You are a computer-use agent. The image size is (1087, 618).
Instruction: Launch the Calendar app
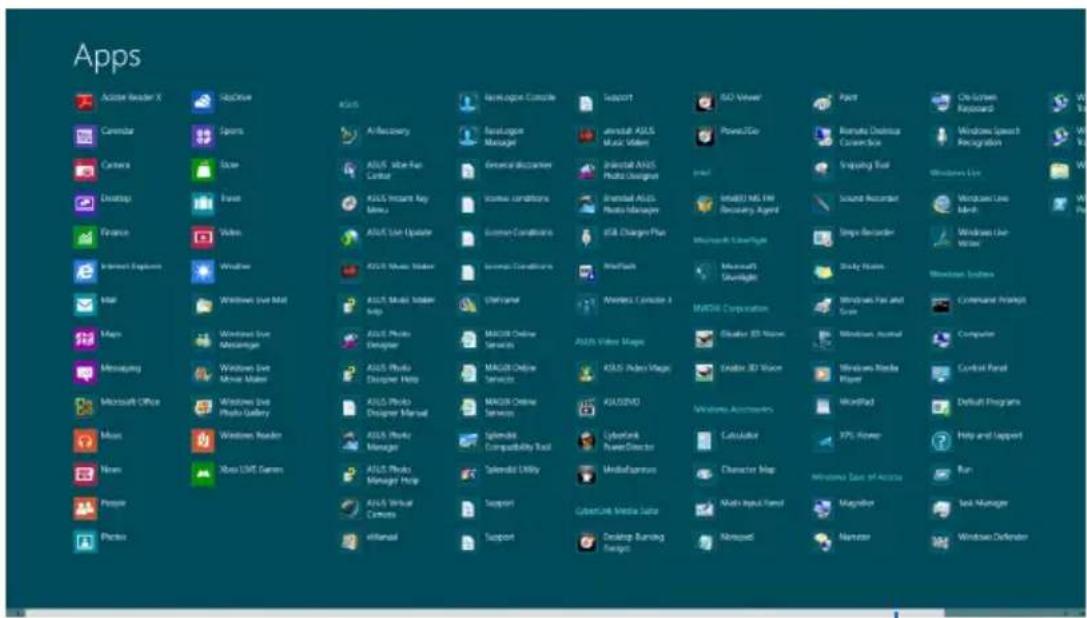[x=104, y=135]
